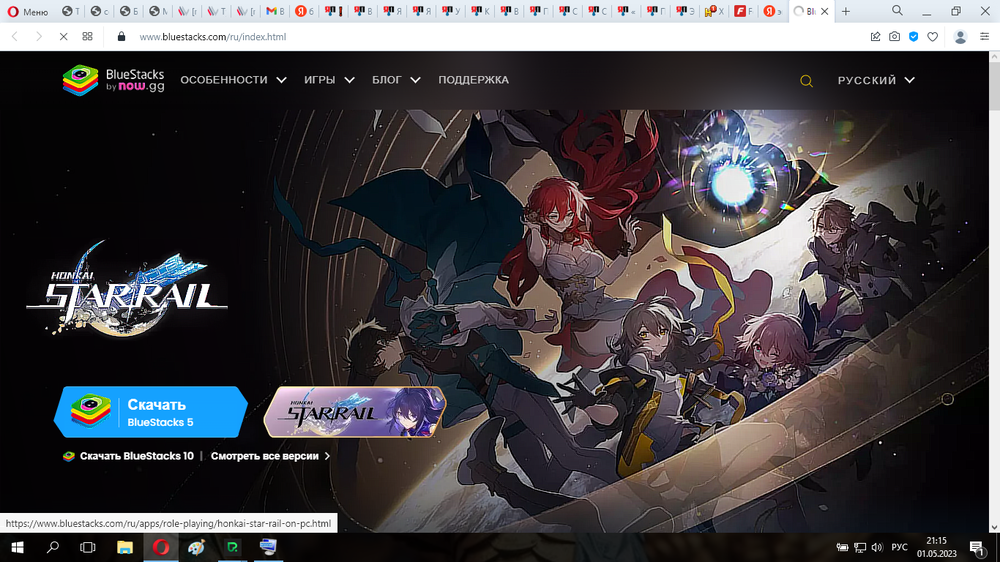Click the page vertical scrollbar thumb

point(994,86)
